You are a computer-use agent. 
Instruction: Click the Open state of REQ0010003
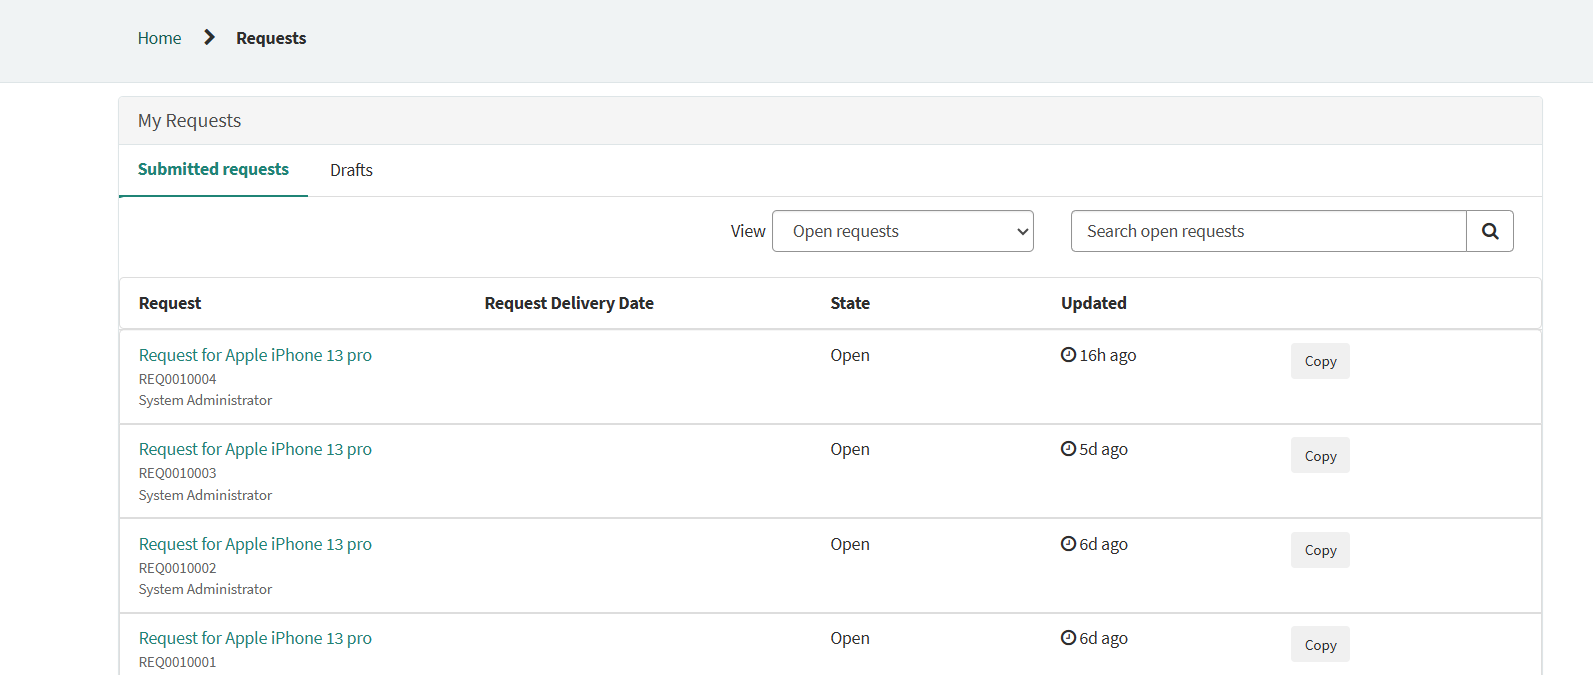pyautogui.click(x=850, y=449)
